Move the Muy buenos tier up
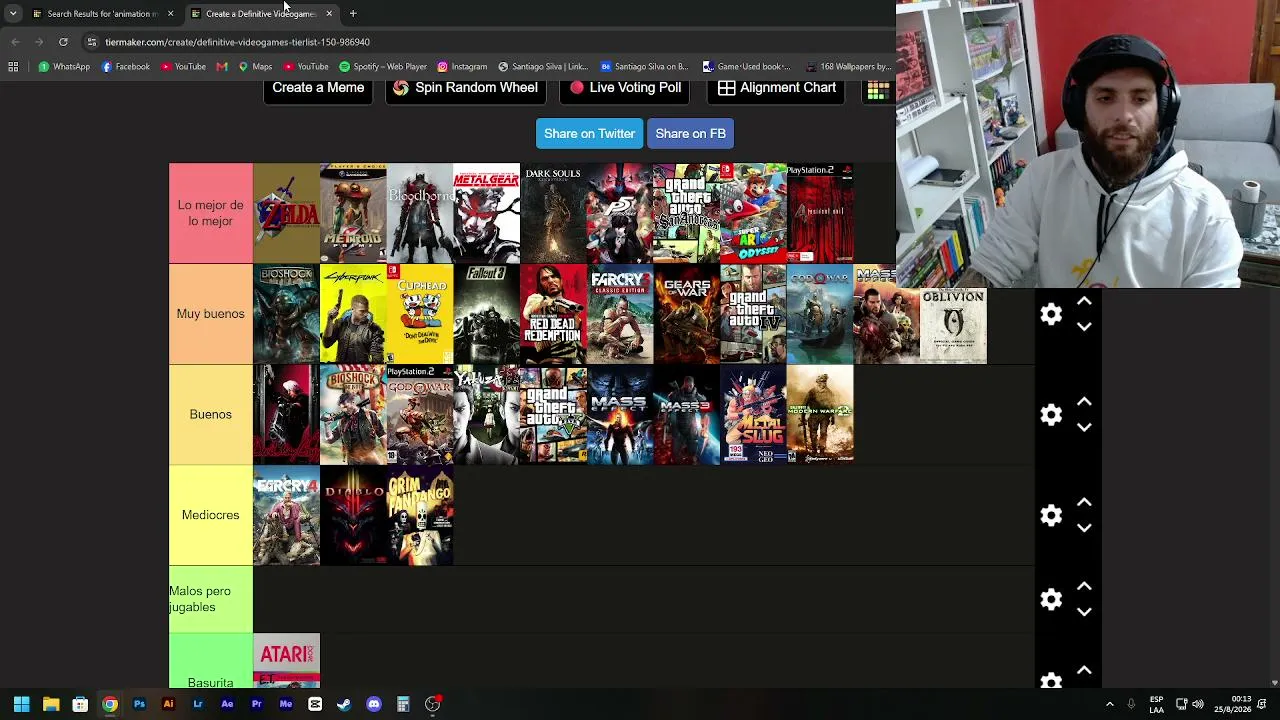Screen dimensions: 1280x720 click(x=1084, y=301)
